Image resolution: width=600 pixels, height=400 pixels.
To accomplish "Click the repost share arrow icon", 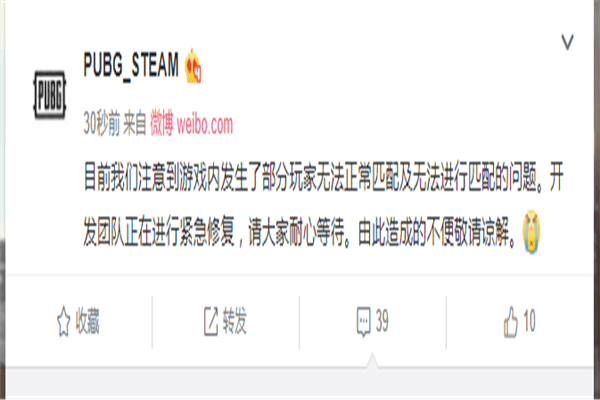I will point(211,321).
